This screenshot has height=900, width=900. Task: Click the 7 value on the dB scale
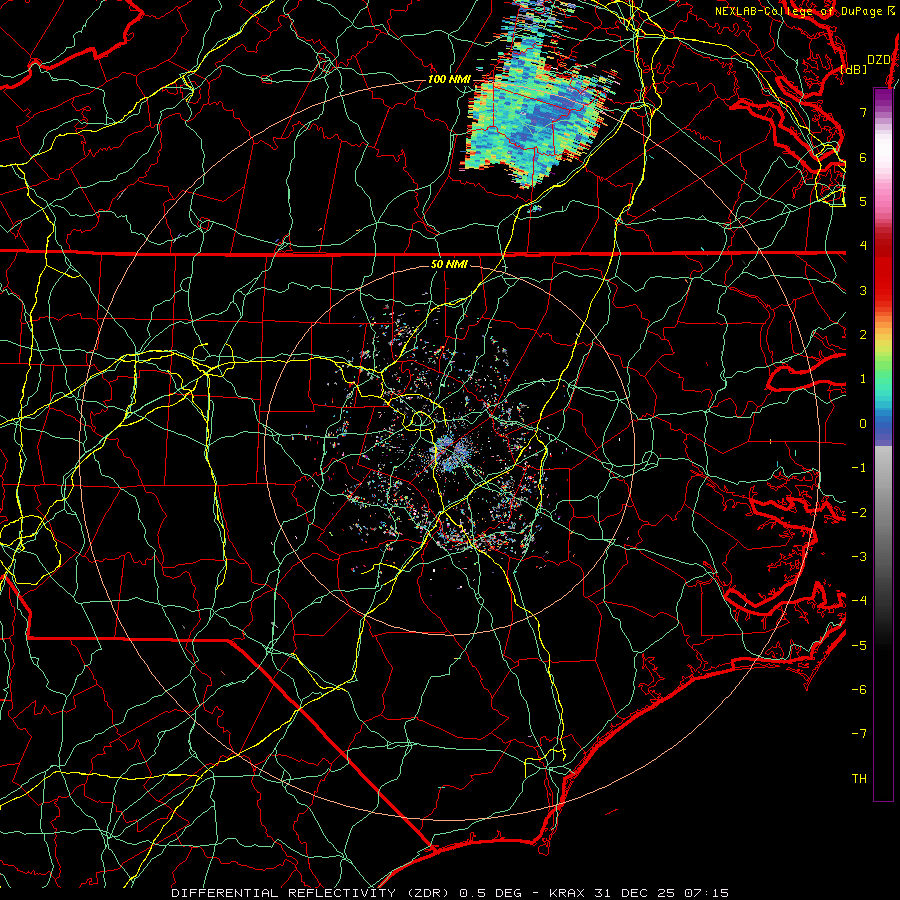click(863, 112)
